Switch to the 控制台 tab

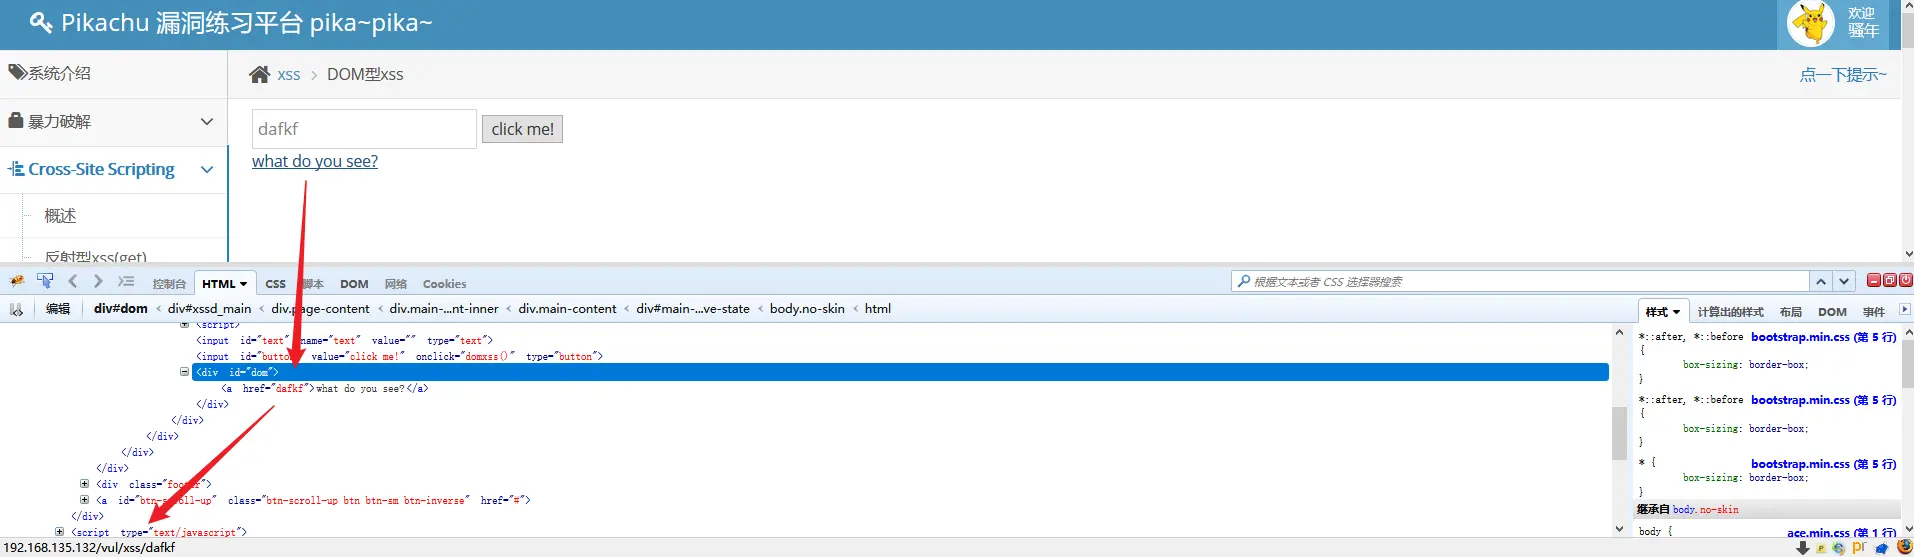[169, 284]
